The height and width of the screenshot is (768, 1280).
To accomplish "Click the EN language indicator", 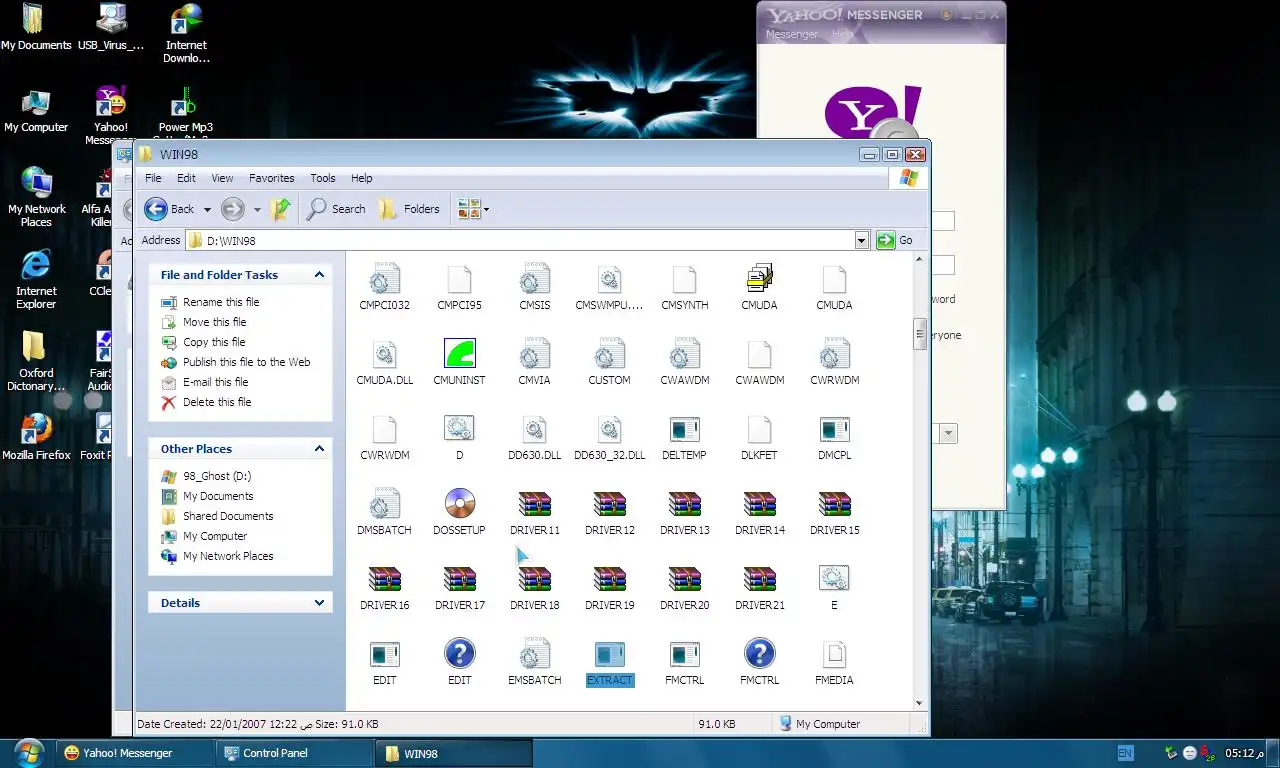I will pyautogui.click(x=1125, y=753).
